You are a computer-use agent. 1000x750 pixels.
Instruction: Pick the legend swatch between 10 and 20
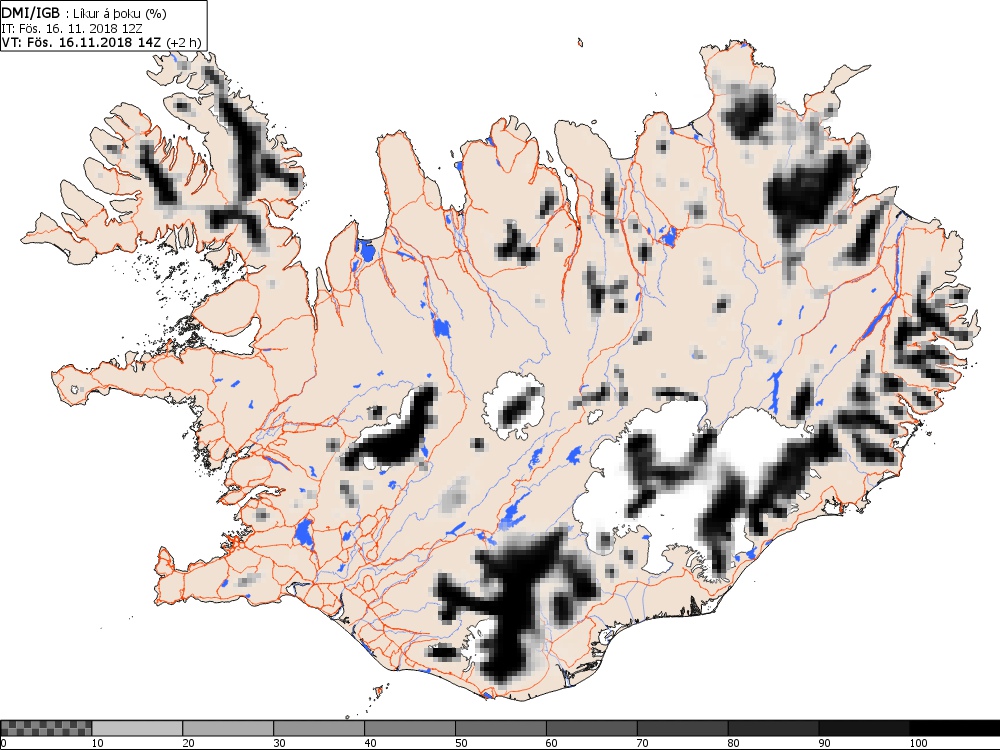[137, 728]
